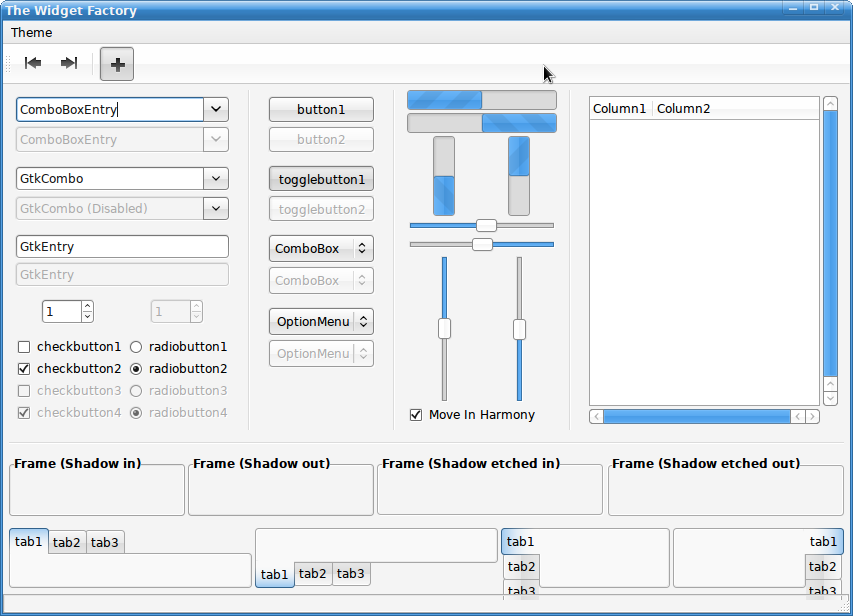Viewport: 853px width, 616px height.
Task: Click the go-to-first toolbar icon
Action: [33, 63]
